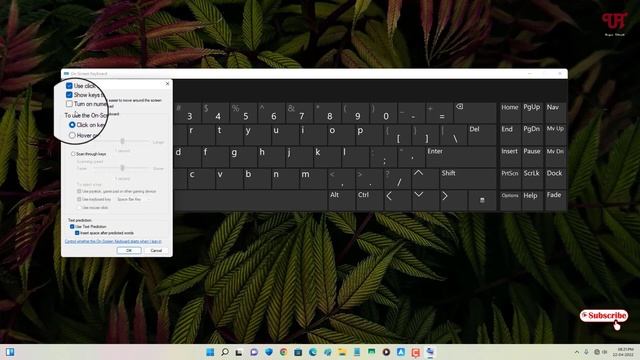Open the Windows Start menu
The image size is (640, 360).
click(x=210, y=352)
